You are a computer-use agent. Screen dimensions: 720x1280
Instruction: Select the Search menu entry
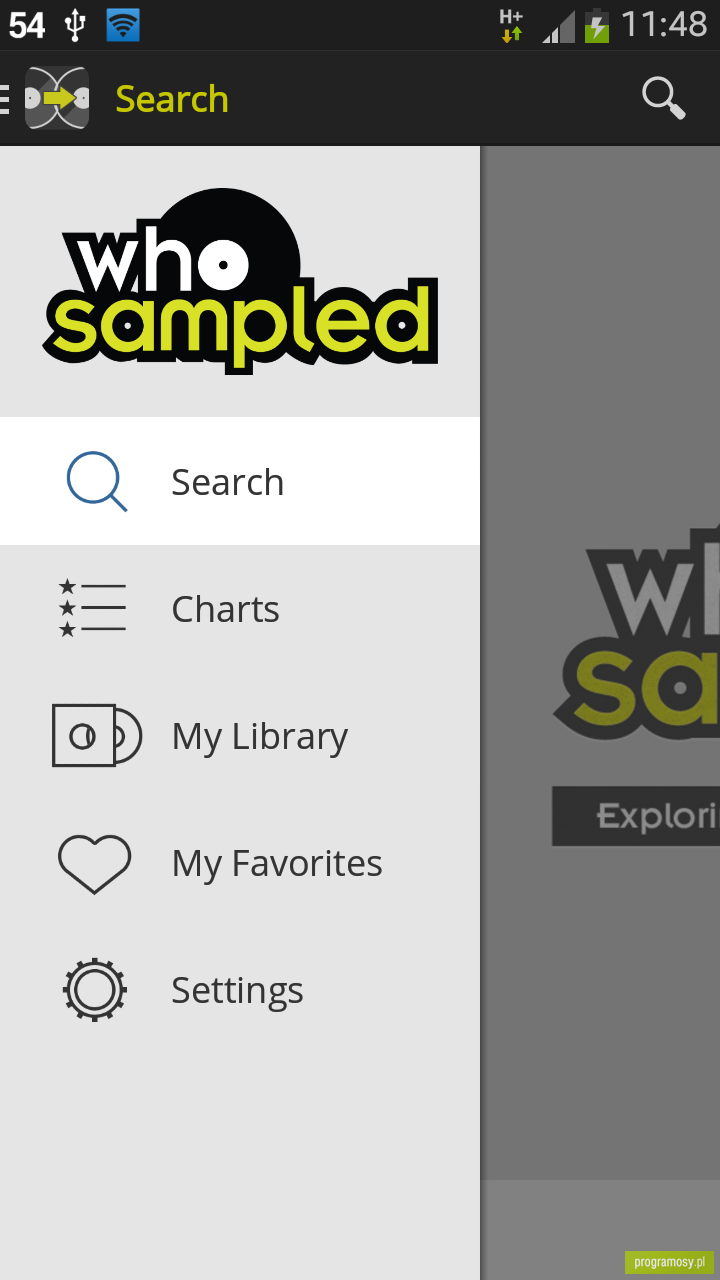click(240, 481)
